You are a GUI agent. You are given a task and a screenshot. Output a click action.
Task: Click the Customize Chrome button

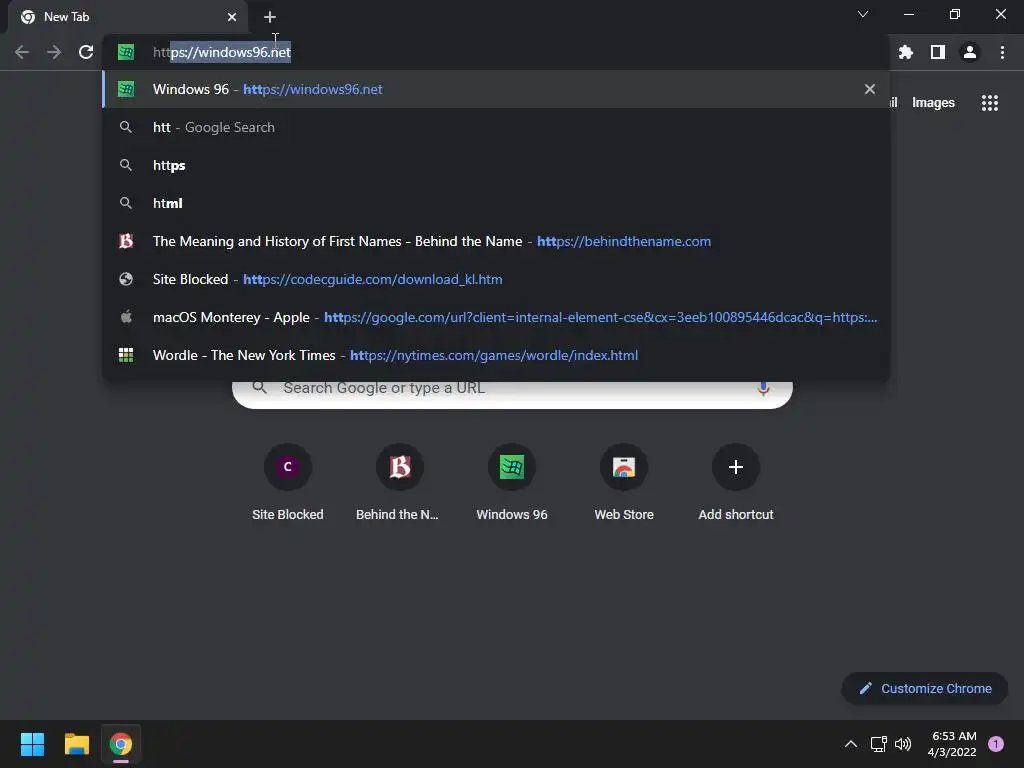click(925, 688)
